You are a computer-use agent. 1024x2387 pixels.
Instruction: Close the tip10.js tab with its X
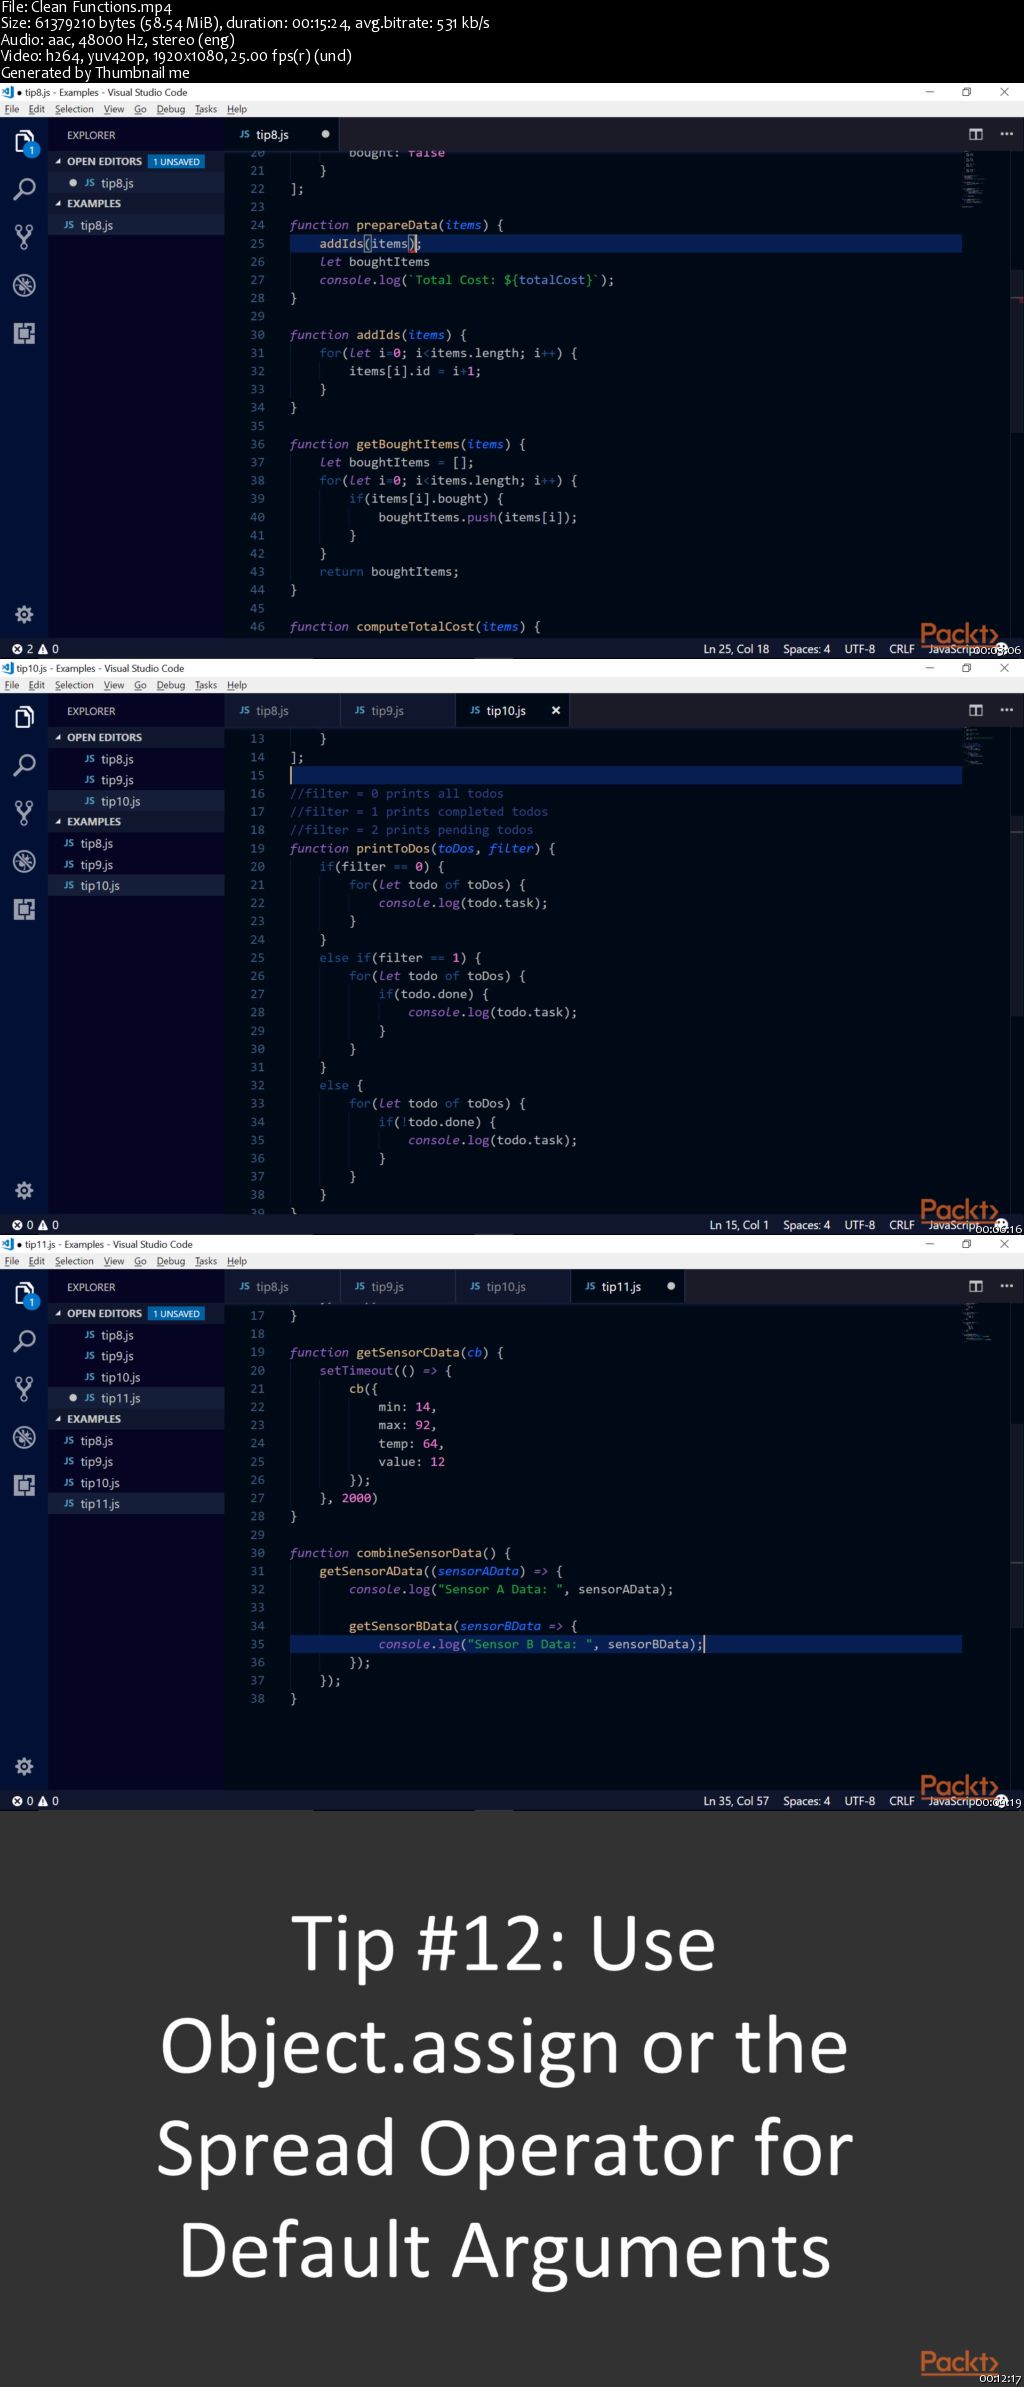(x=556, y=710)
